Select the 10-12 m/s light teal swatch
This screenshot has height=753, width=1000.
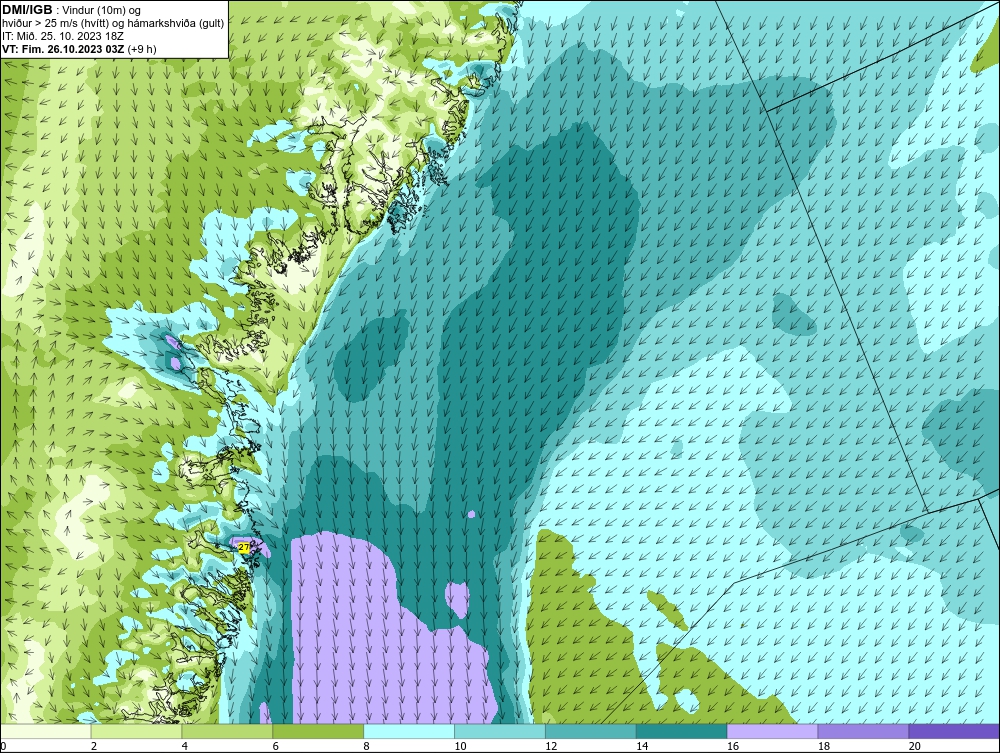(x=500, y=731)
